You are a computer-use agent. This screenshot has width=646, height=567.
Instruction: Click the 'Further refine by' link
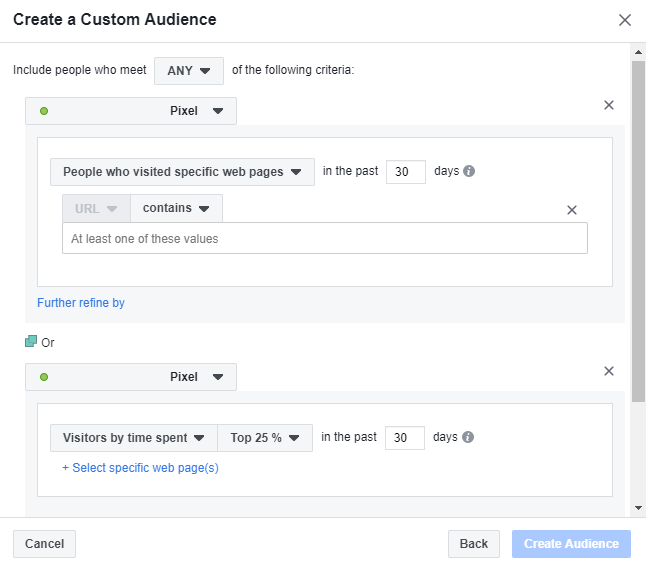(81, 303)
